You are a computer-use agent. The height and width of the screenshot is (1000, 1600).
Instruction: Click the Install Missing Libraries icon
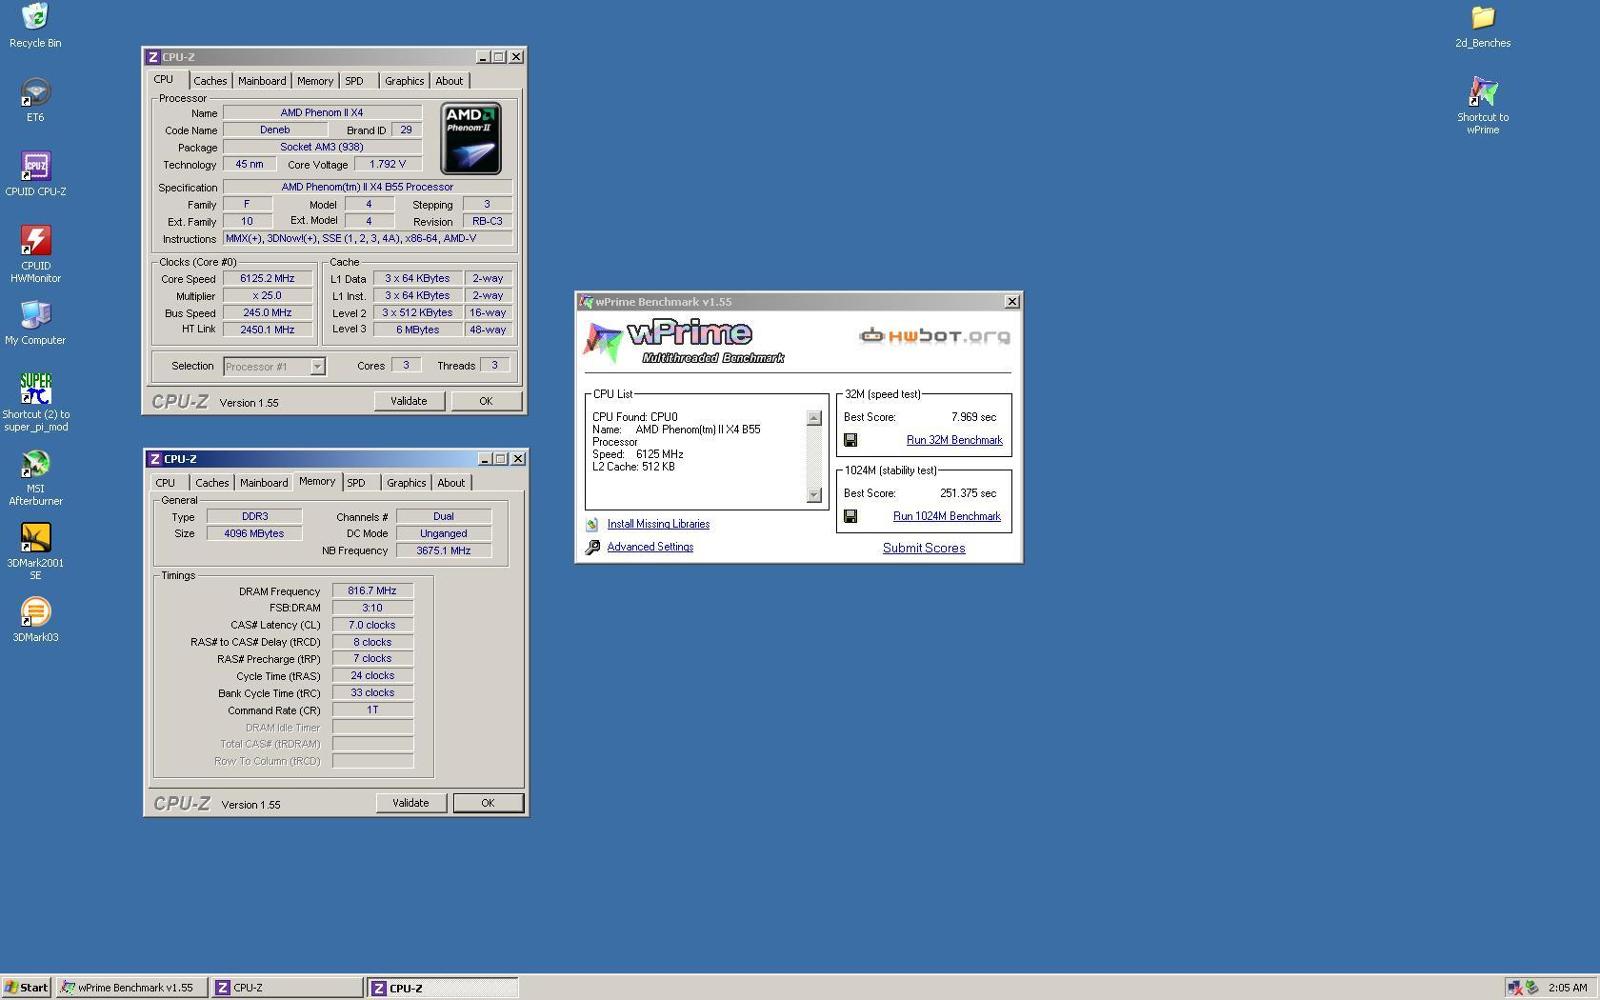592,524
